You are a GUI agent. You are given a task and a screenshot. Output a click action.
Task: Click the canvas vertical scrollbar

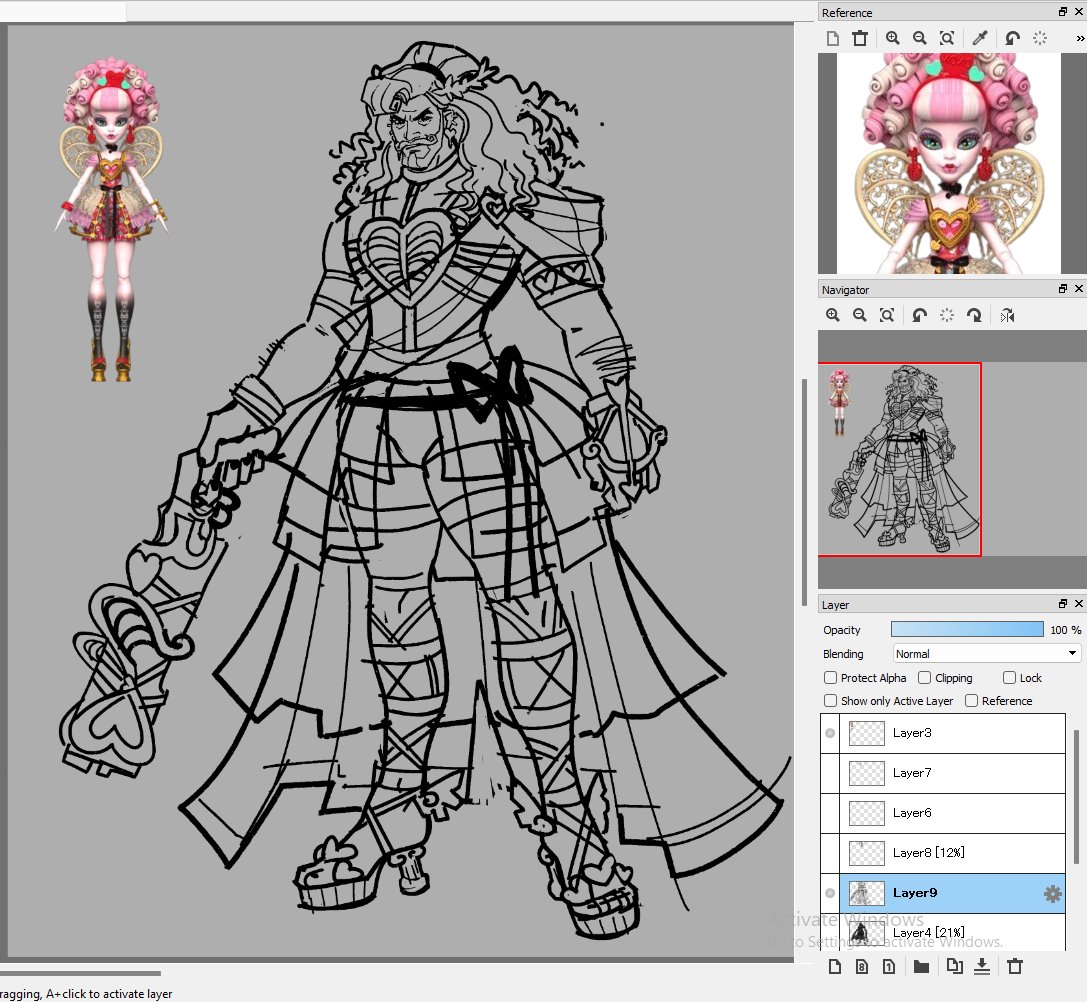tap(804, 492)
